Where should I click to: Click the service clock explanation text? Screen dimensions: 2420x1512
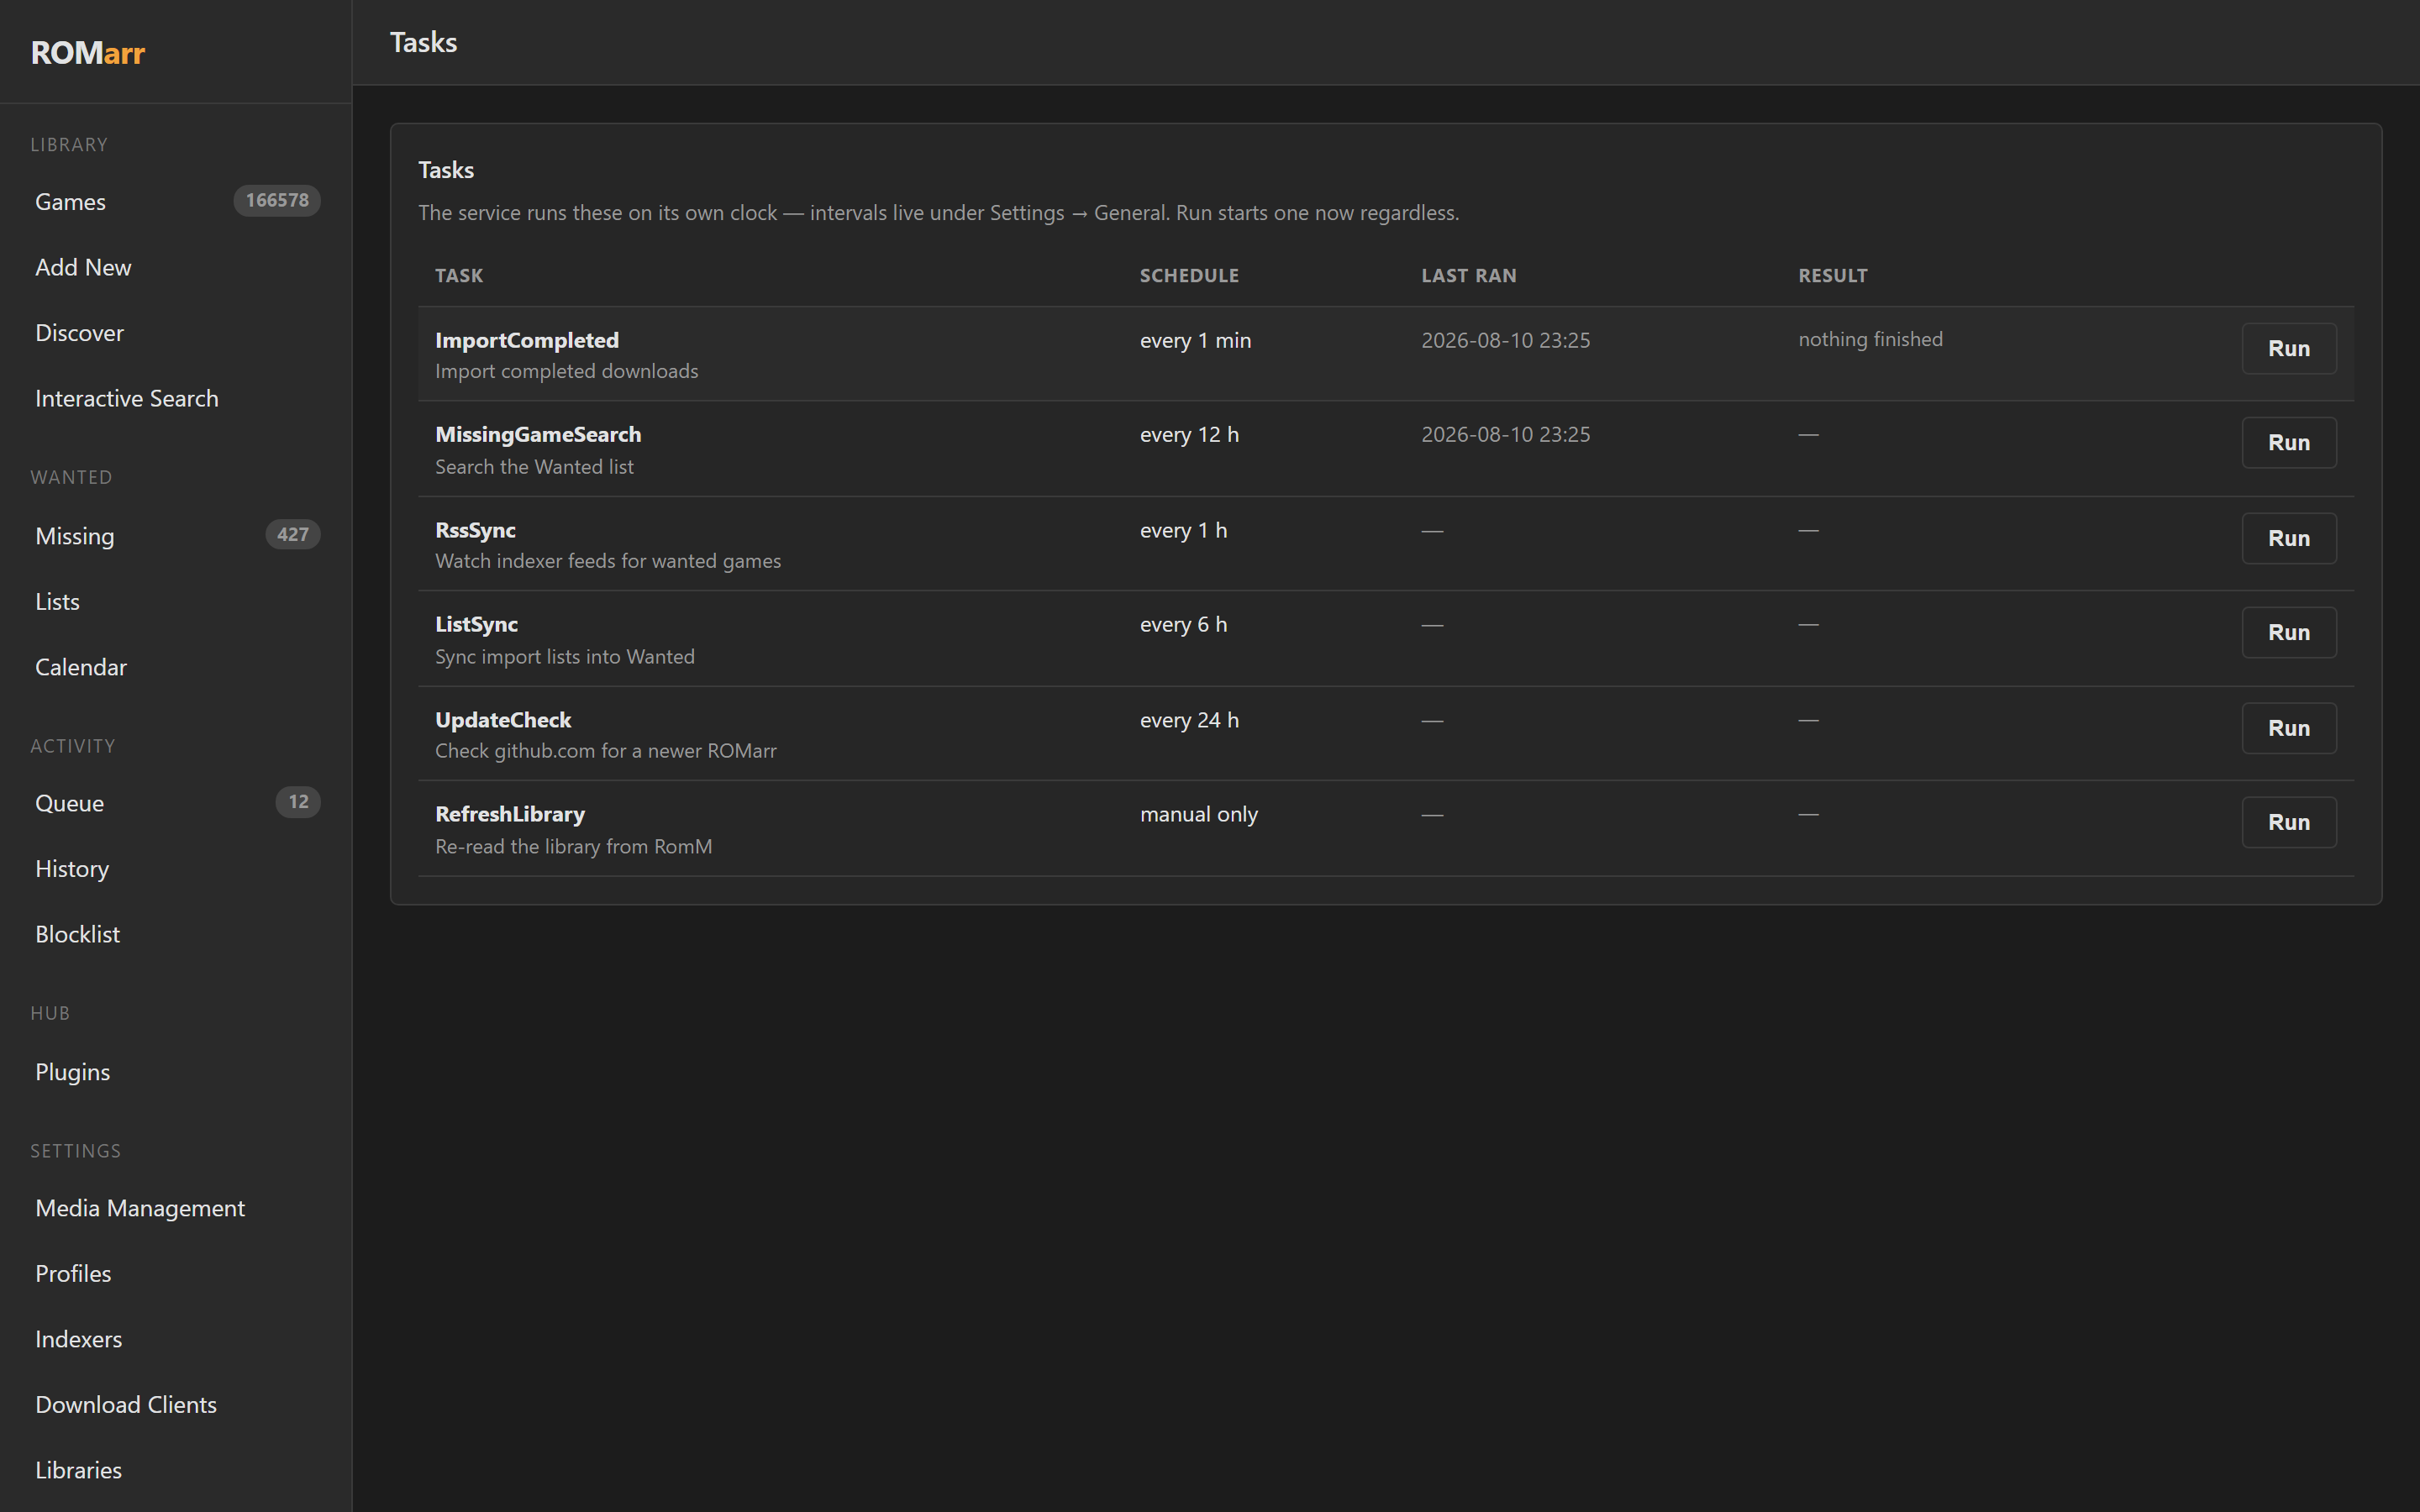[x=938, y=213]
